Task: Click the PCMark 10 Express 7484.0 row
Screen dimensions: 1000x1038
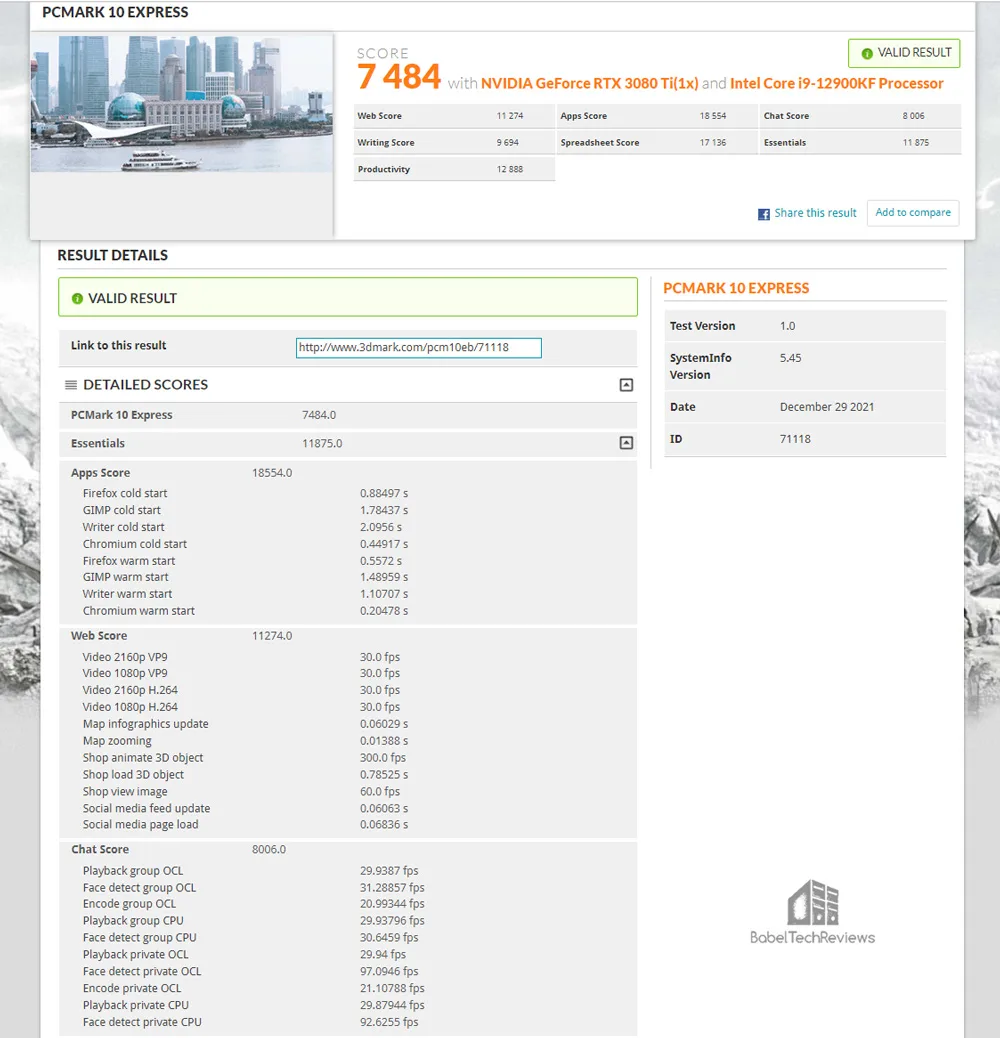Action: click(x=348, y=415)
